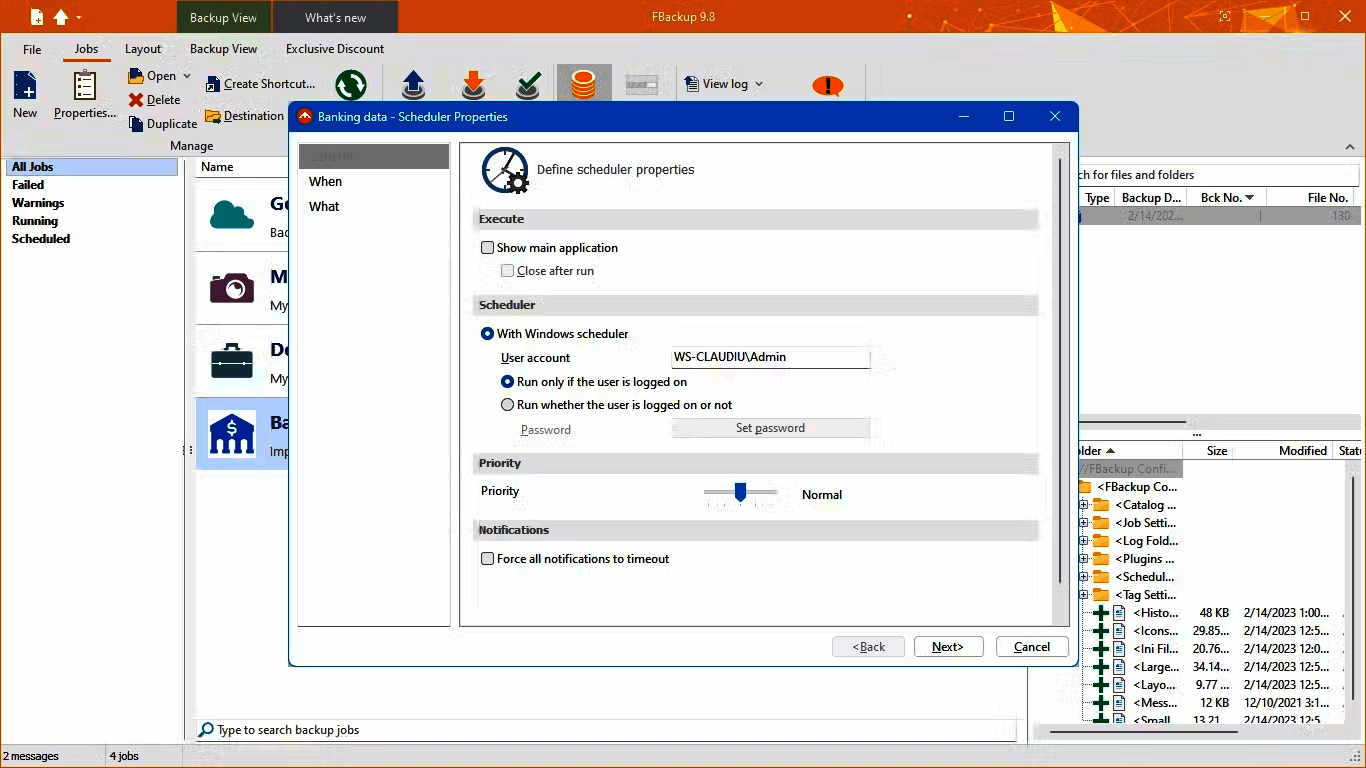Switch to the What's new tab
Screen dimensions: 1366x768
coord(335,17)
